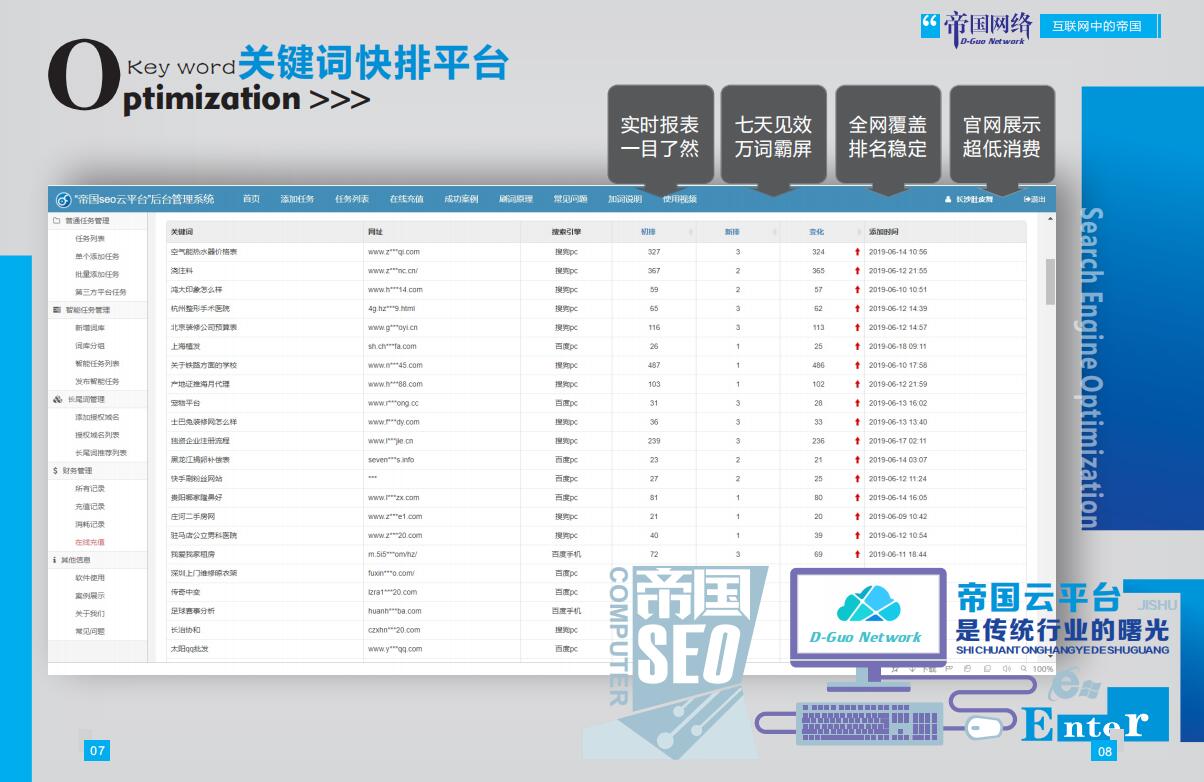Click keyword cell 我爱我家租房
The image size is (1204, 782).
(193, 554)
